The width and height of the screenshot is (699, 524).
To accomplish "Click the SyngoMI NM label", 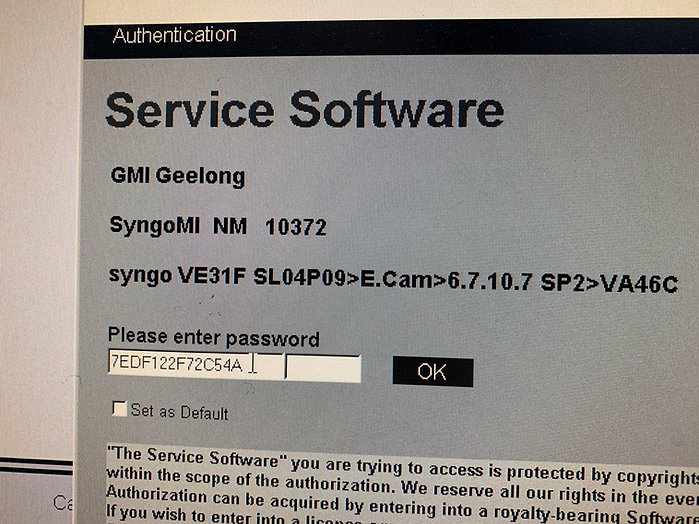I will coord(178,226).
